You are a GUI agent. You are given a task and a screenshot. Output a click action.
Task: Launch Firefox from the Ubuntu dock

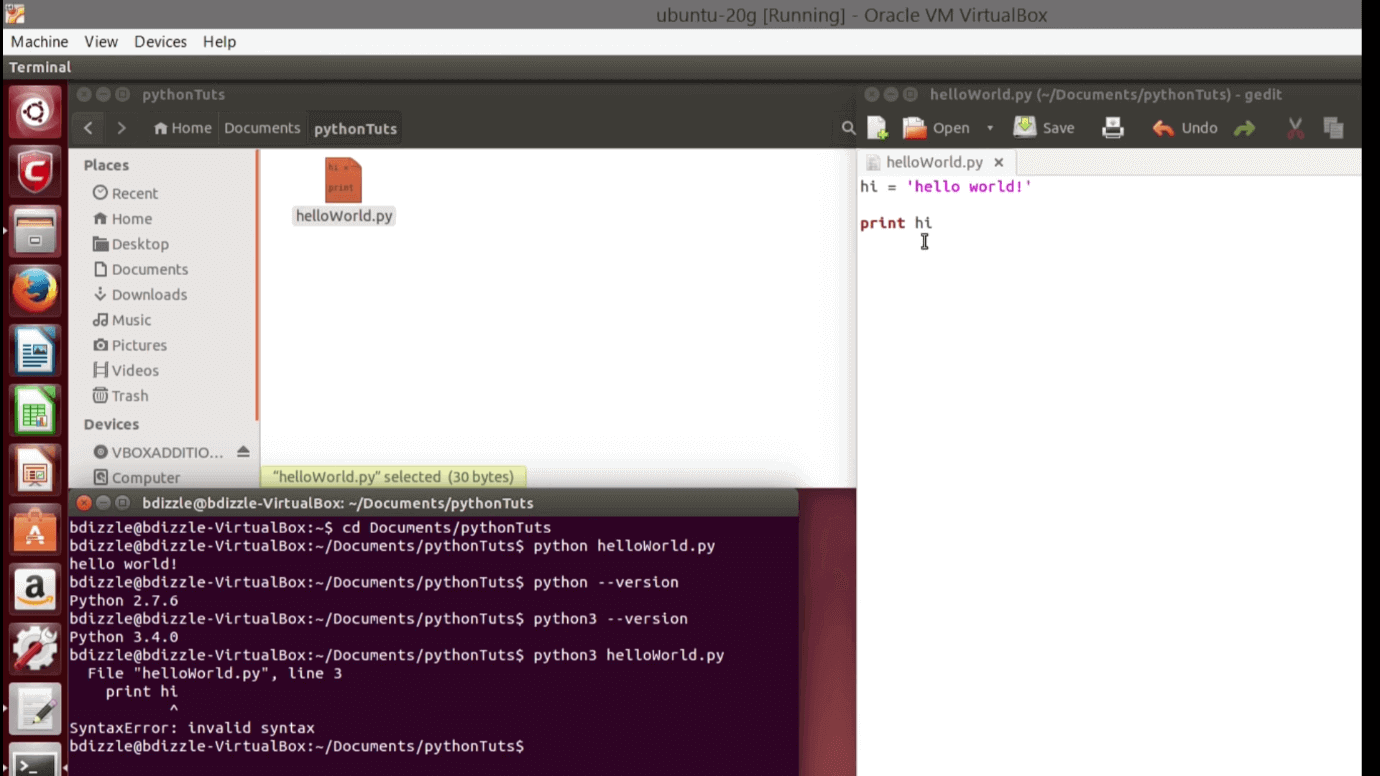[34, 290]
